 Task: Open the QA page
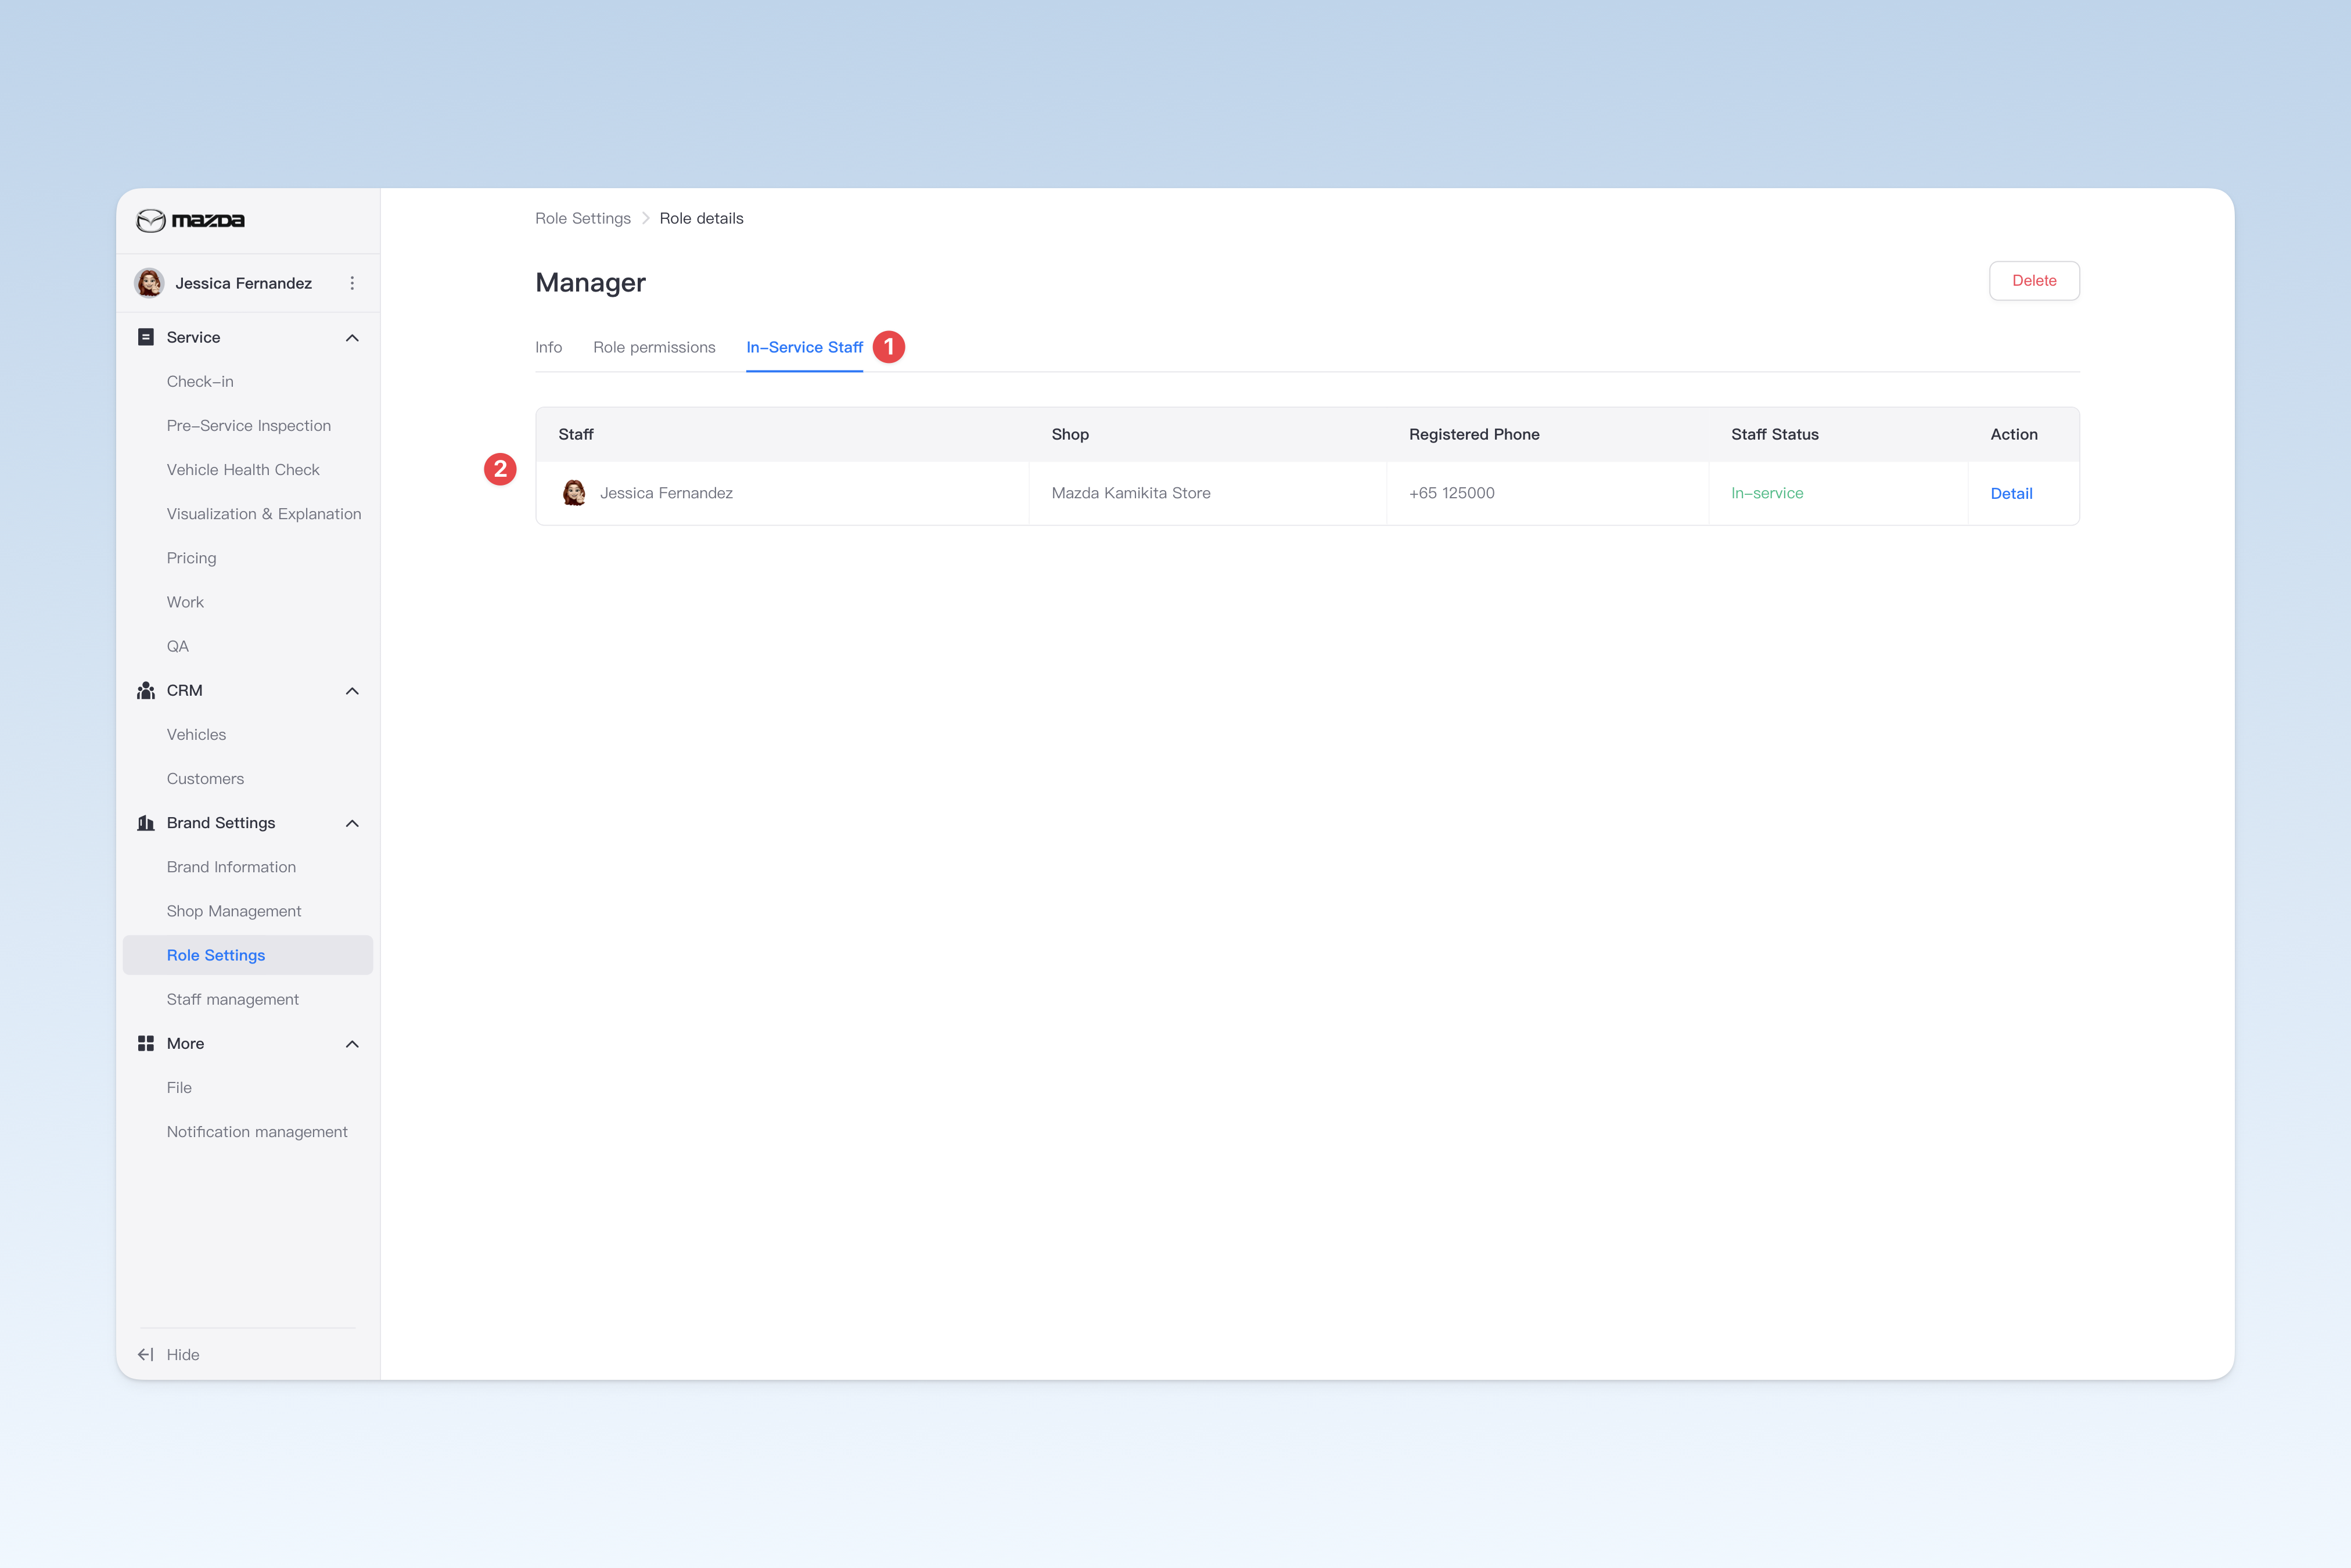coord(178,646)
